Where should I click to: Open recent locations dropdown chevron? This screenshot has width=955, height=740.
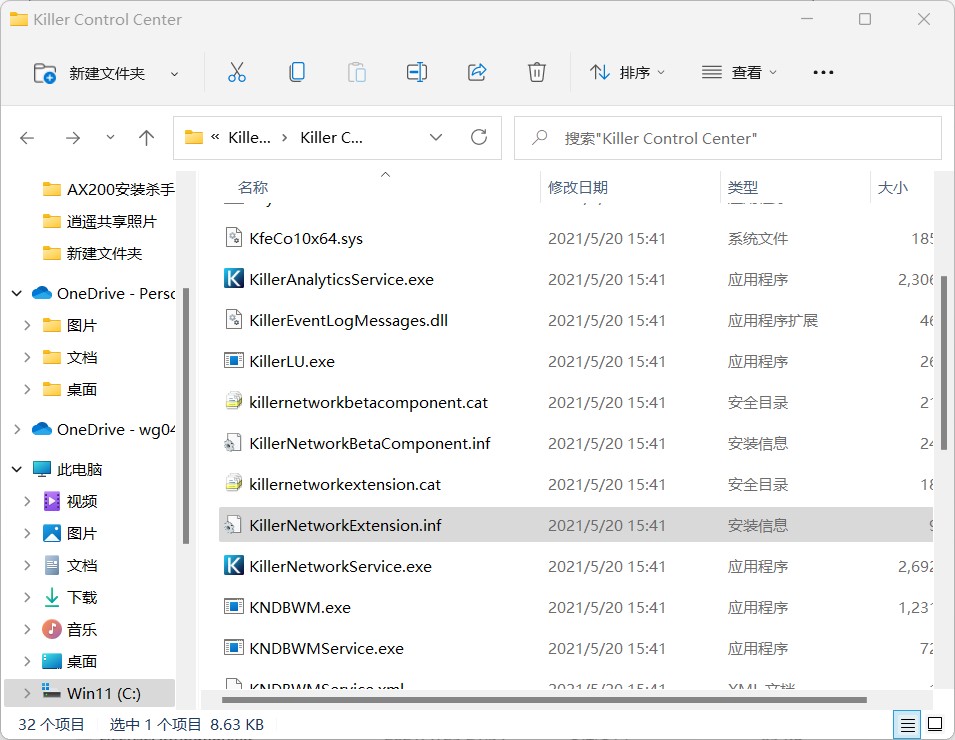tap(110, 137)
